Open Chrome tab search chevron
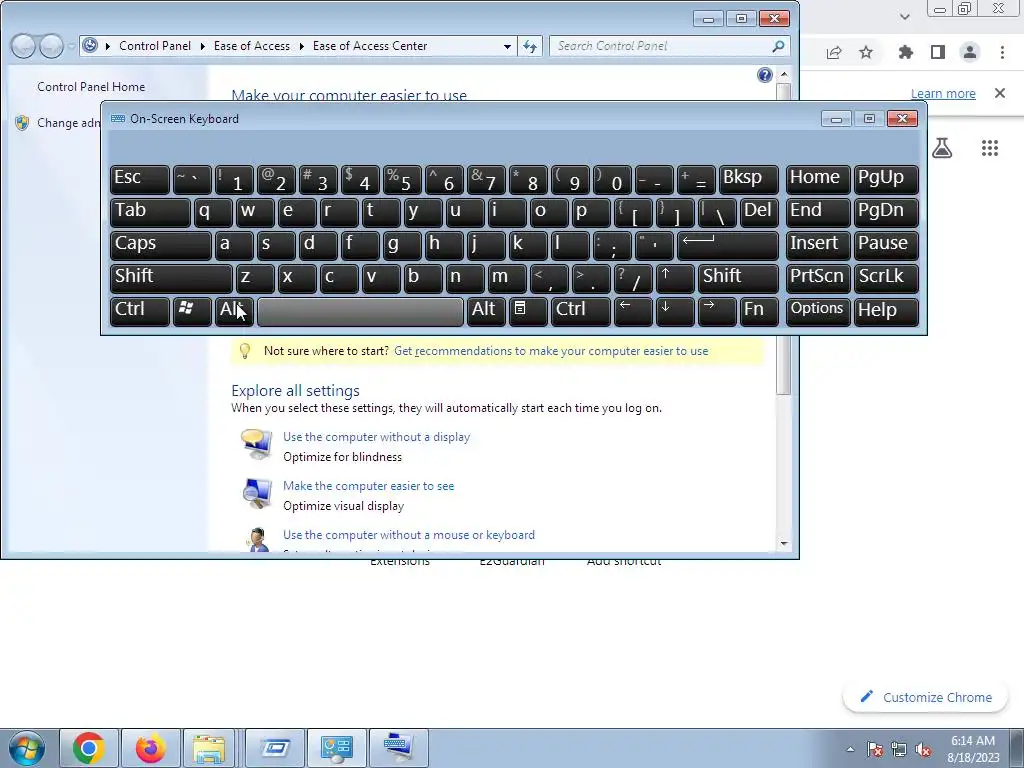 tap(904, 17)
